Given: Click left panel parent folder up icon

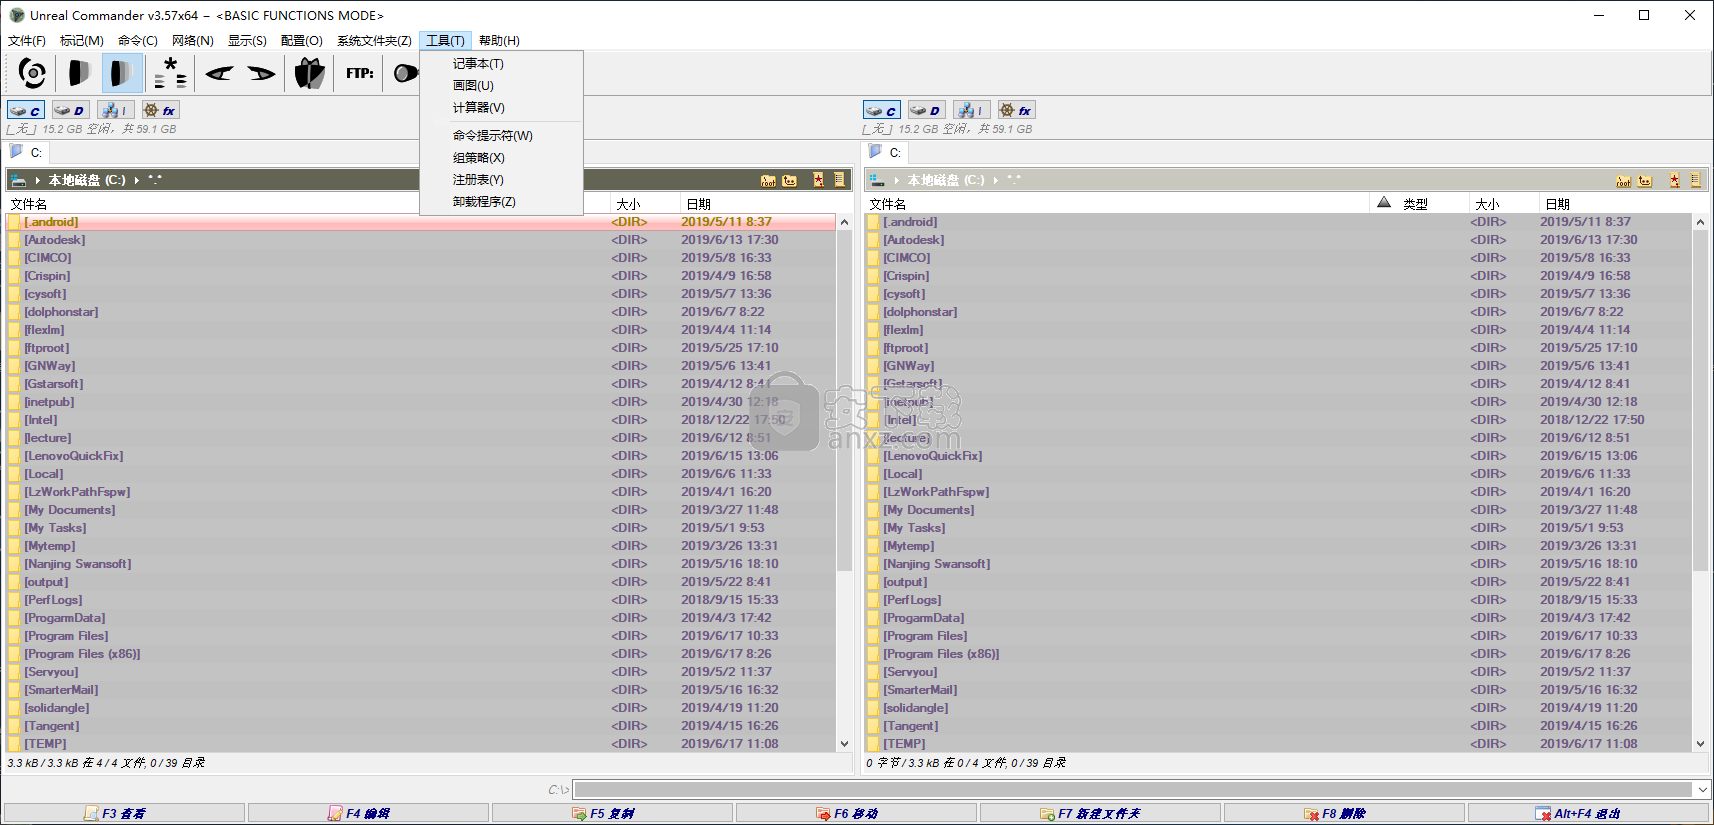Looking at the screenshot, I should [x=790, y=180].
